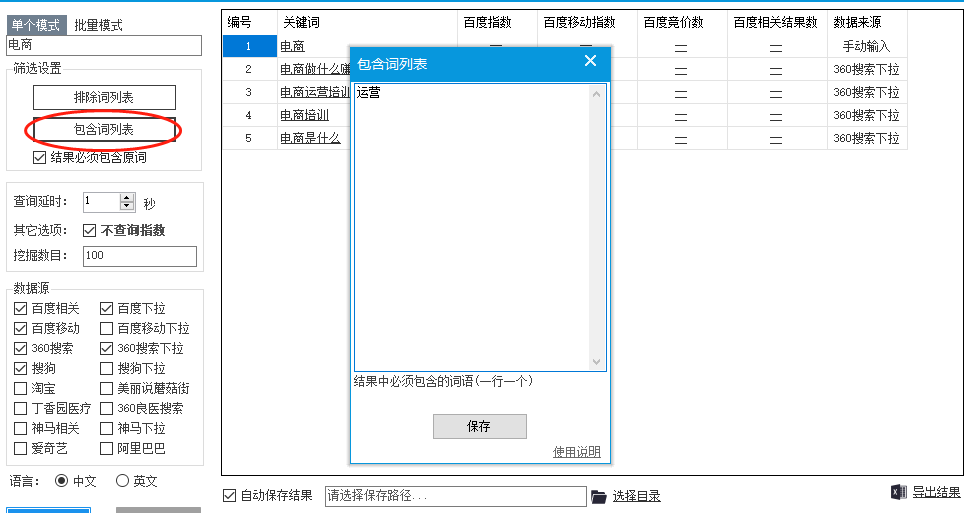Image resolution: width=964 pixels, height=513 pixels.
Task: Select 中文 language radio button
Action: (x=61, y=481)
